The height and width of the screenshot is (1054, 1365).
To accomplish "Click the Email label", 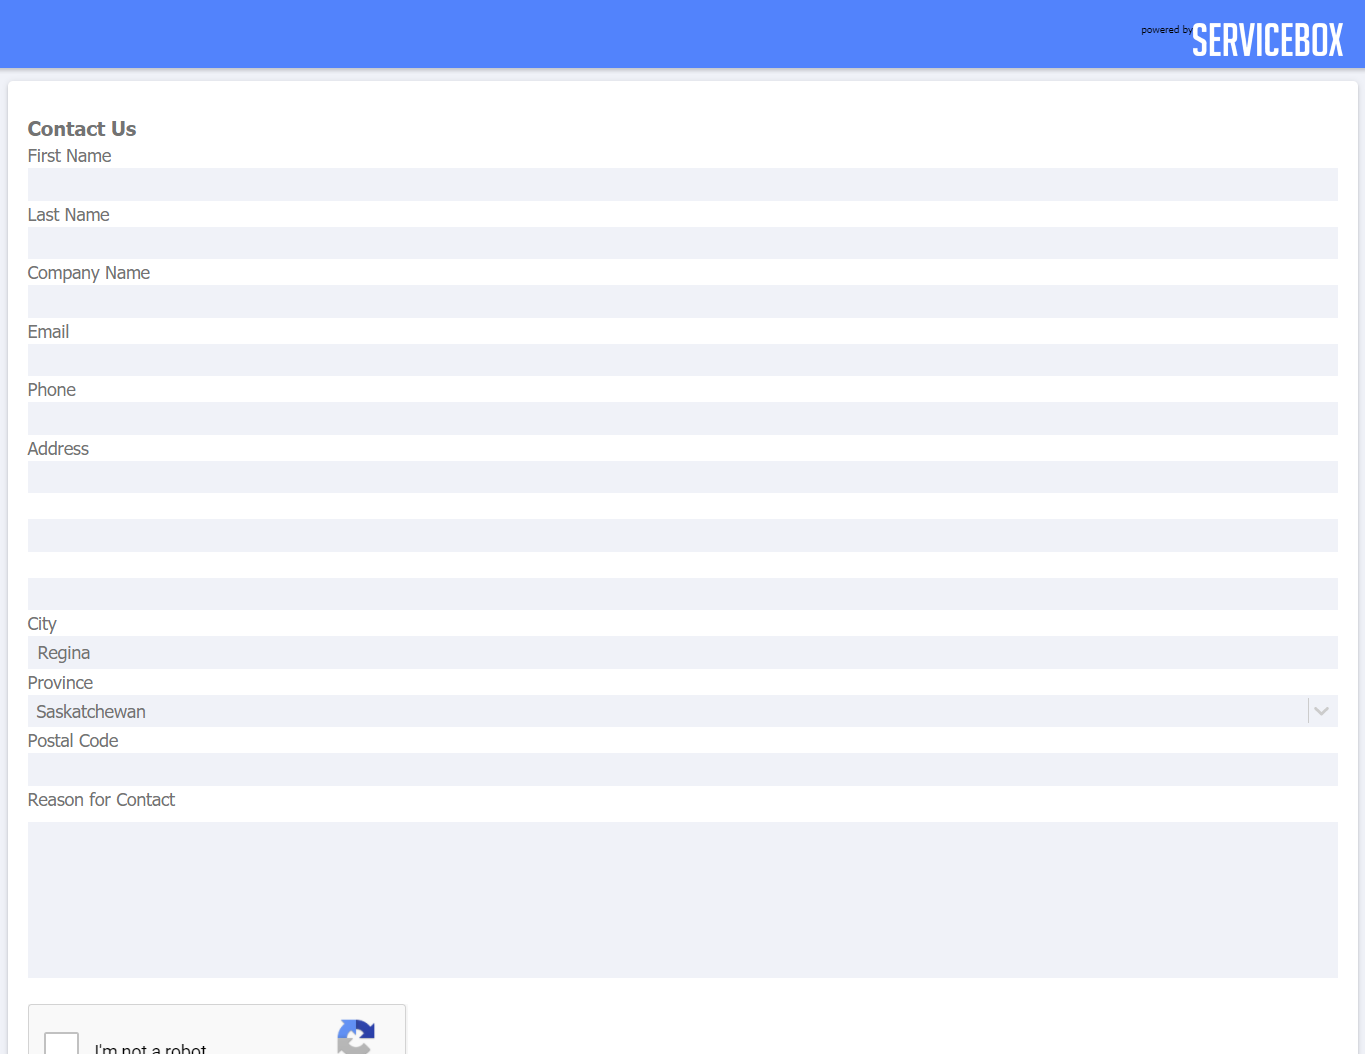I will coord(48,332).
